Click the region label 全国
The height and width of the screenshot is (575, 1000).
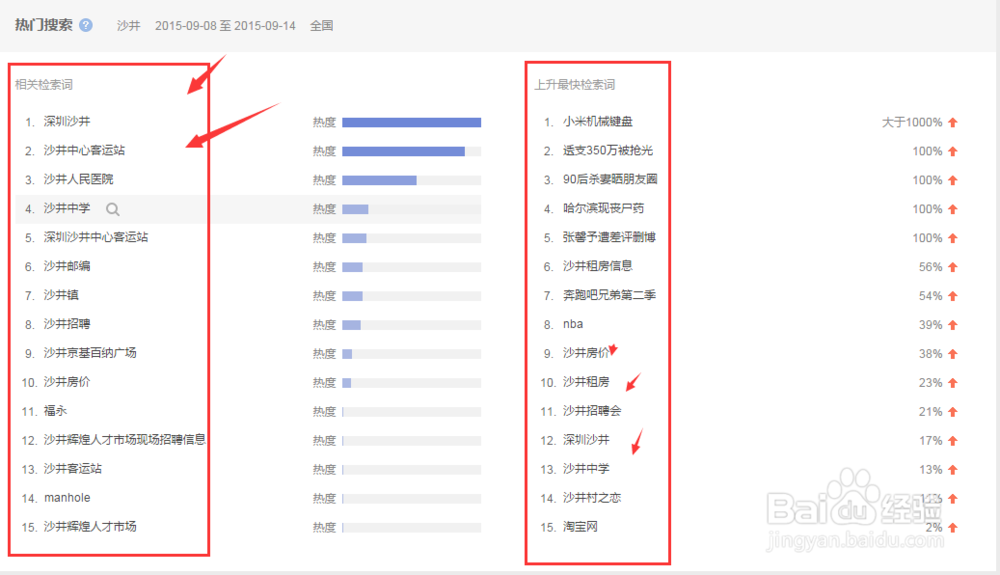(321, 25)
